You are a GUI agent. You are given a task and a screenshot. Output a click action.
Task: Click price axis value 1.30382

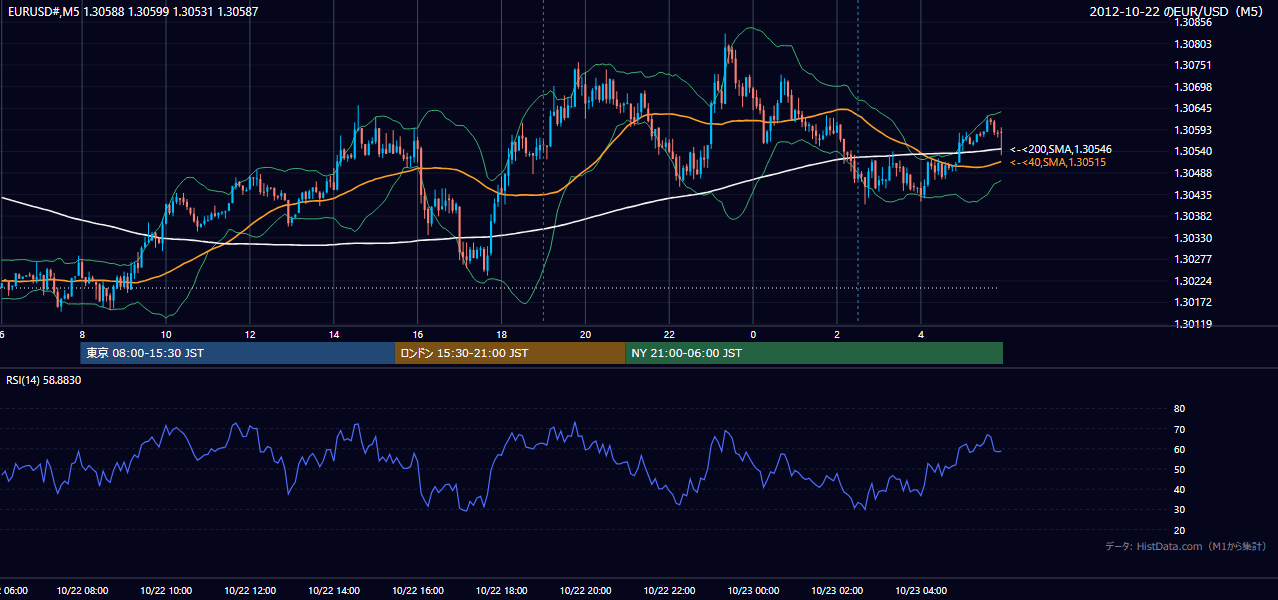point(1194,216)
